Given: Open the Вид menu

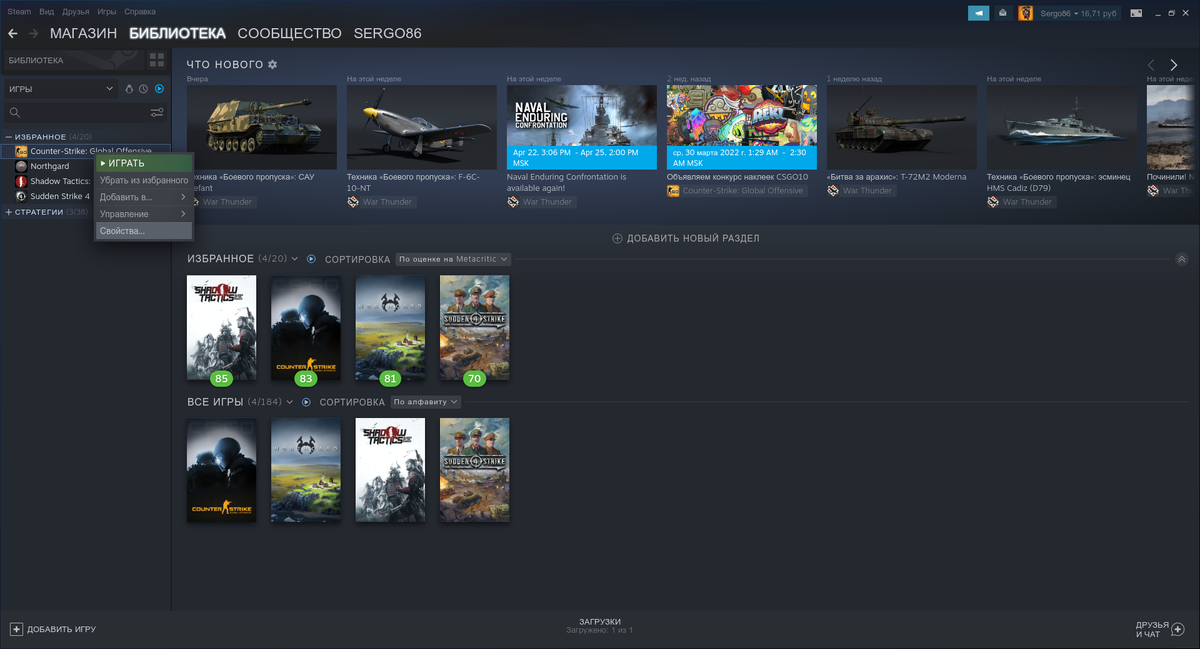Looking at the screenshot, I should point(47,12).
